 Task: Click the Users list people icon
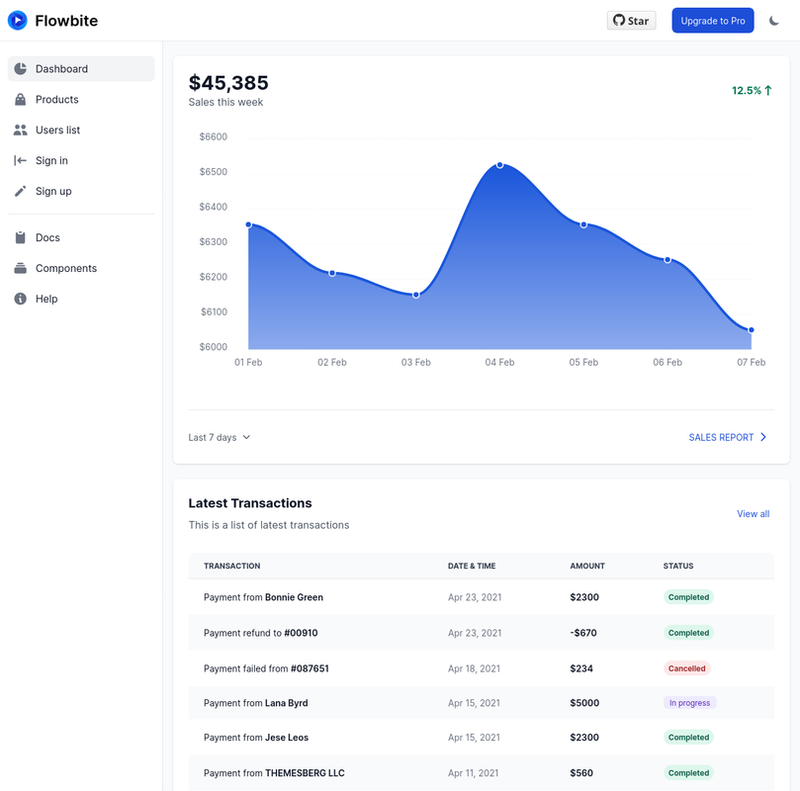tap(20, 130)
